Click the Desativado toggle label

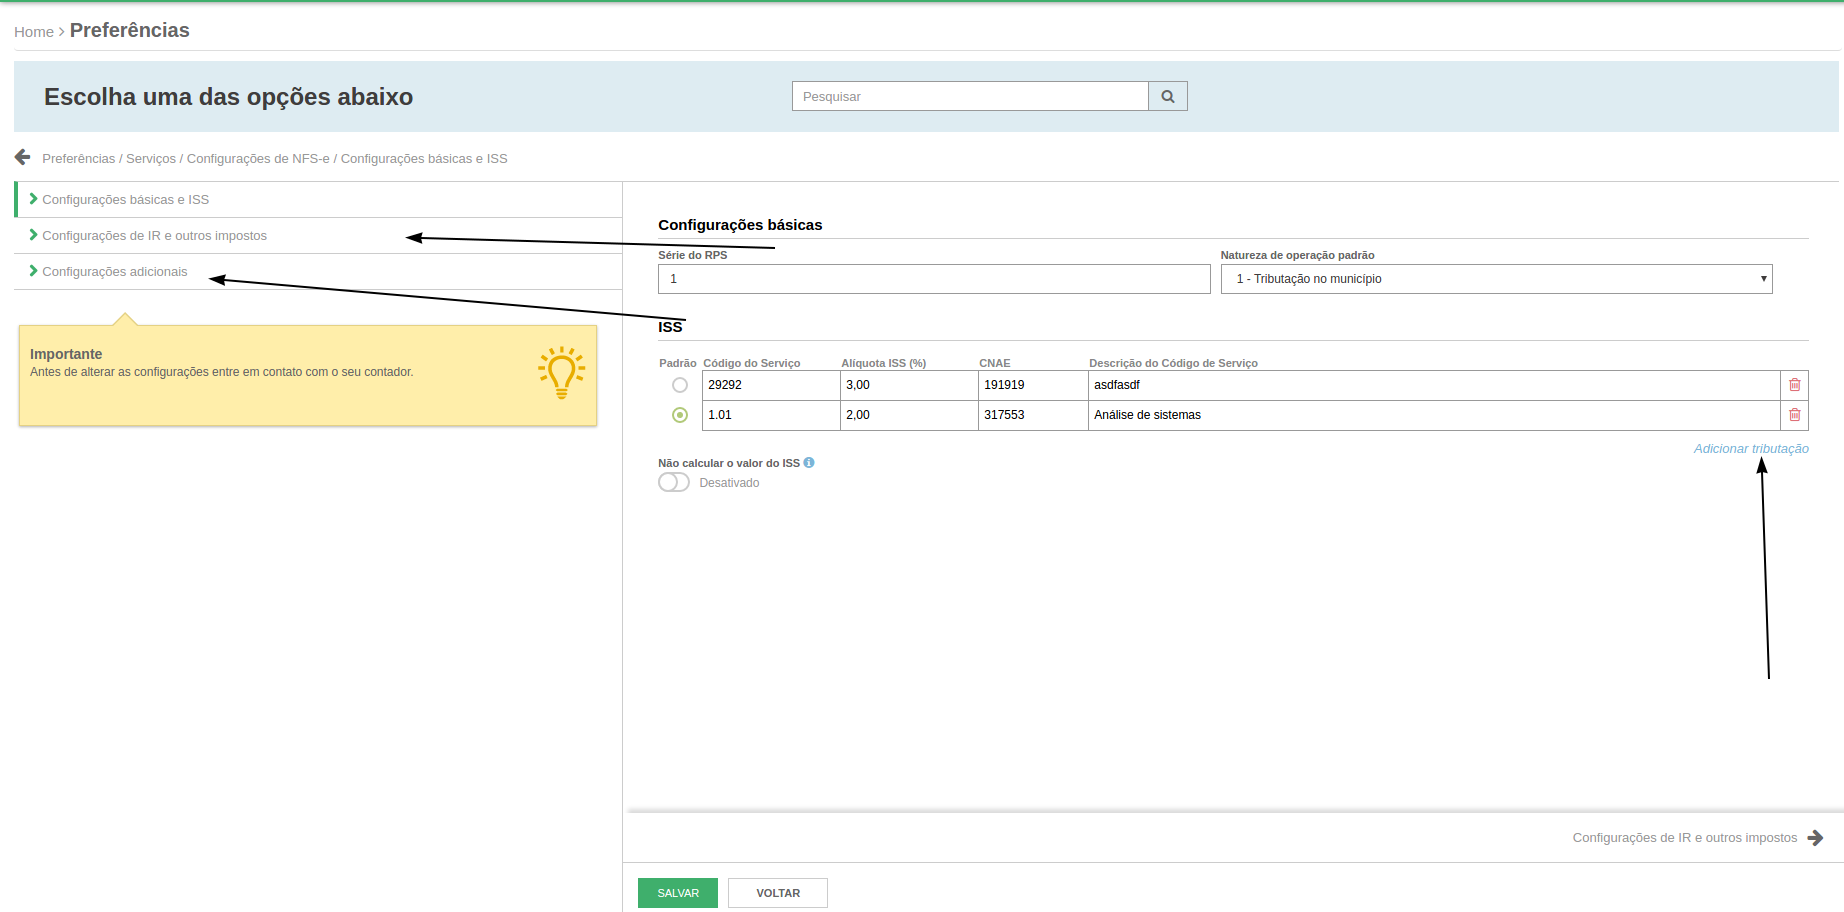729,483
